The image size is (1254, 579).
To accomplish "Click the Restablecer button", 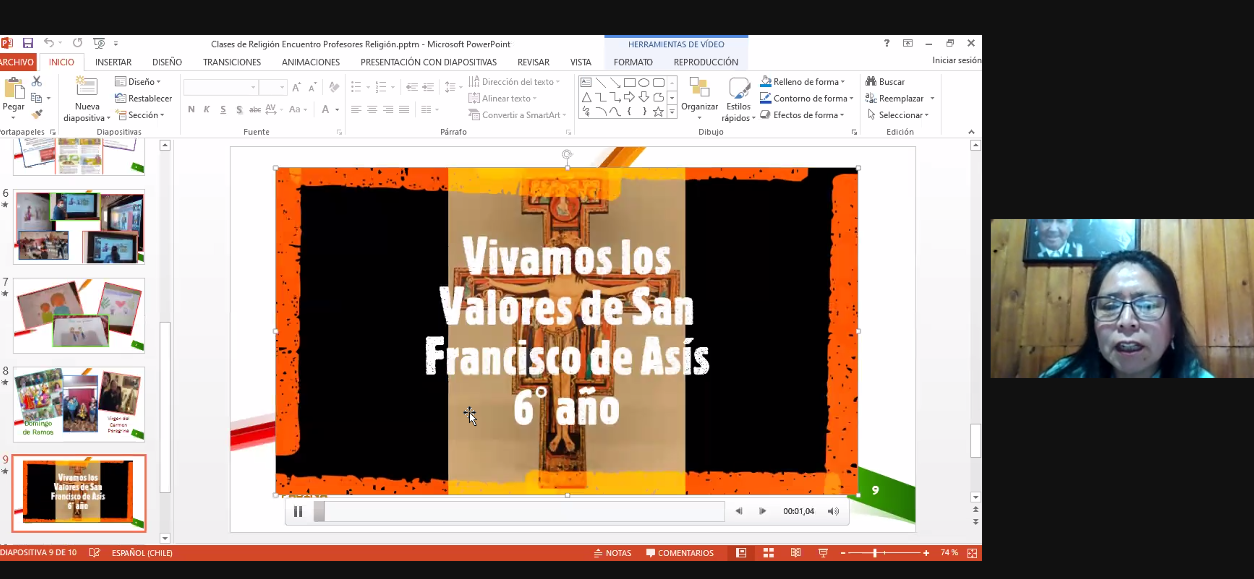I will [143, 98].
